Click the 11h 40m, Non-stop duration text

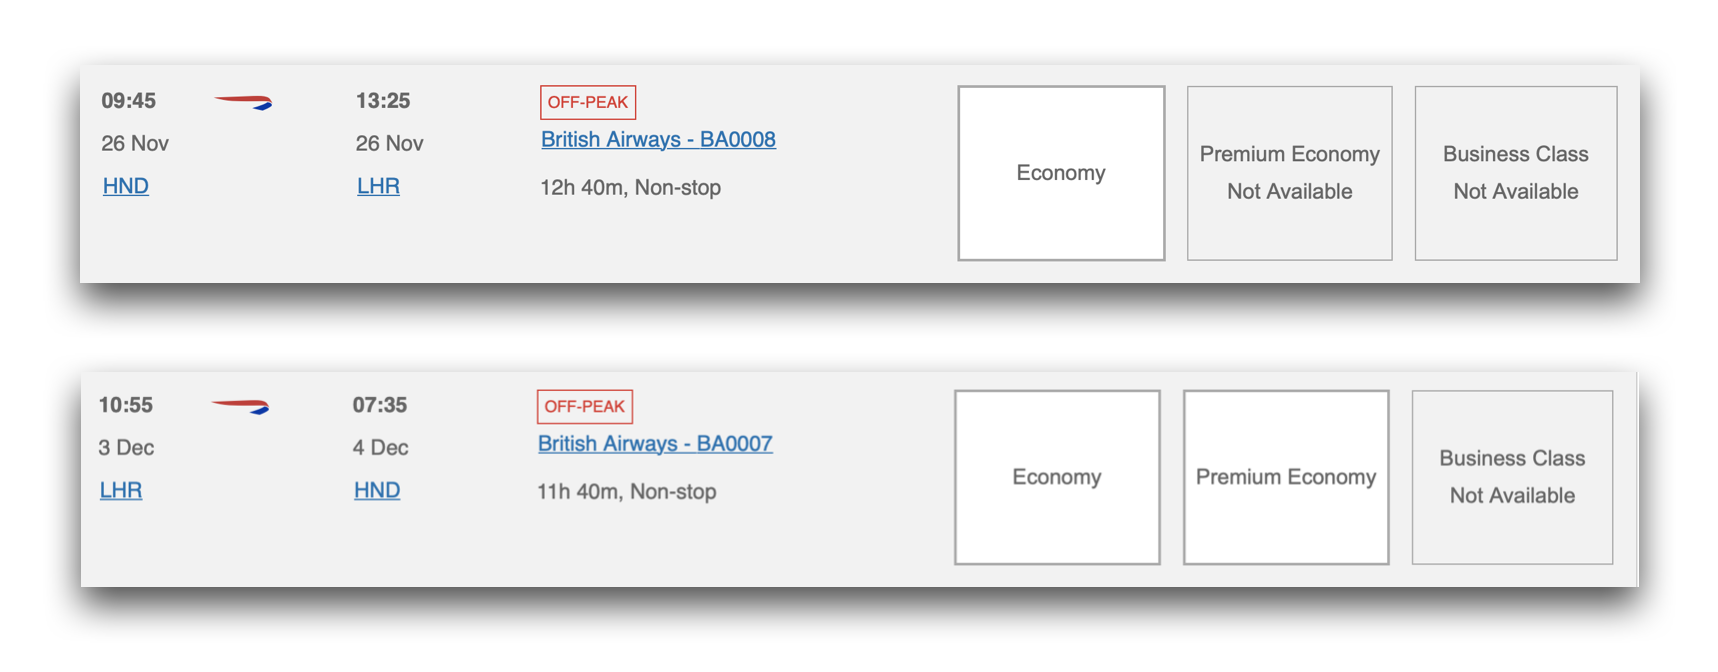626,492
